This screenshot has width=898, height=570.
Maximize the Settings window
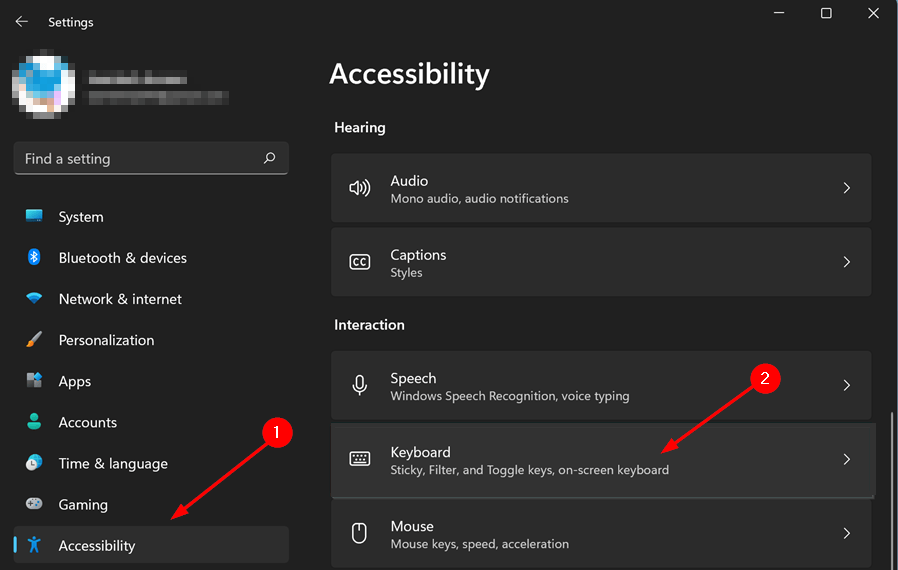(826, 13)
